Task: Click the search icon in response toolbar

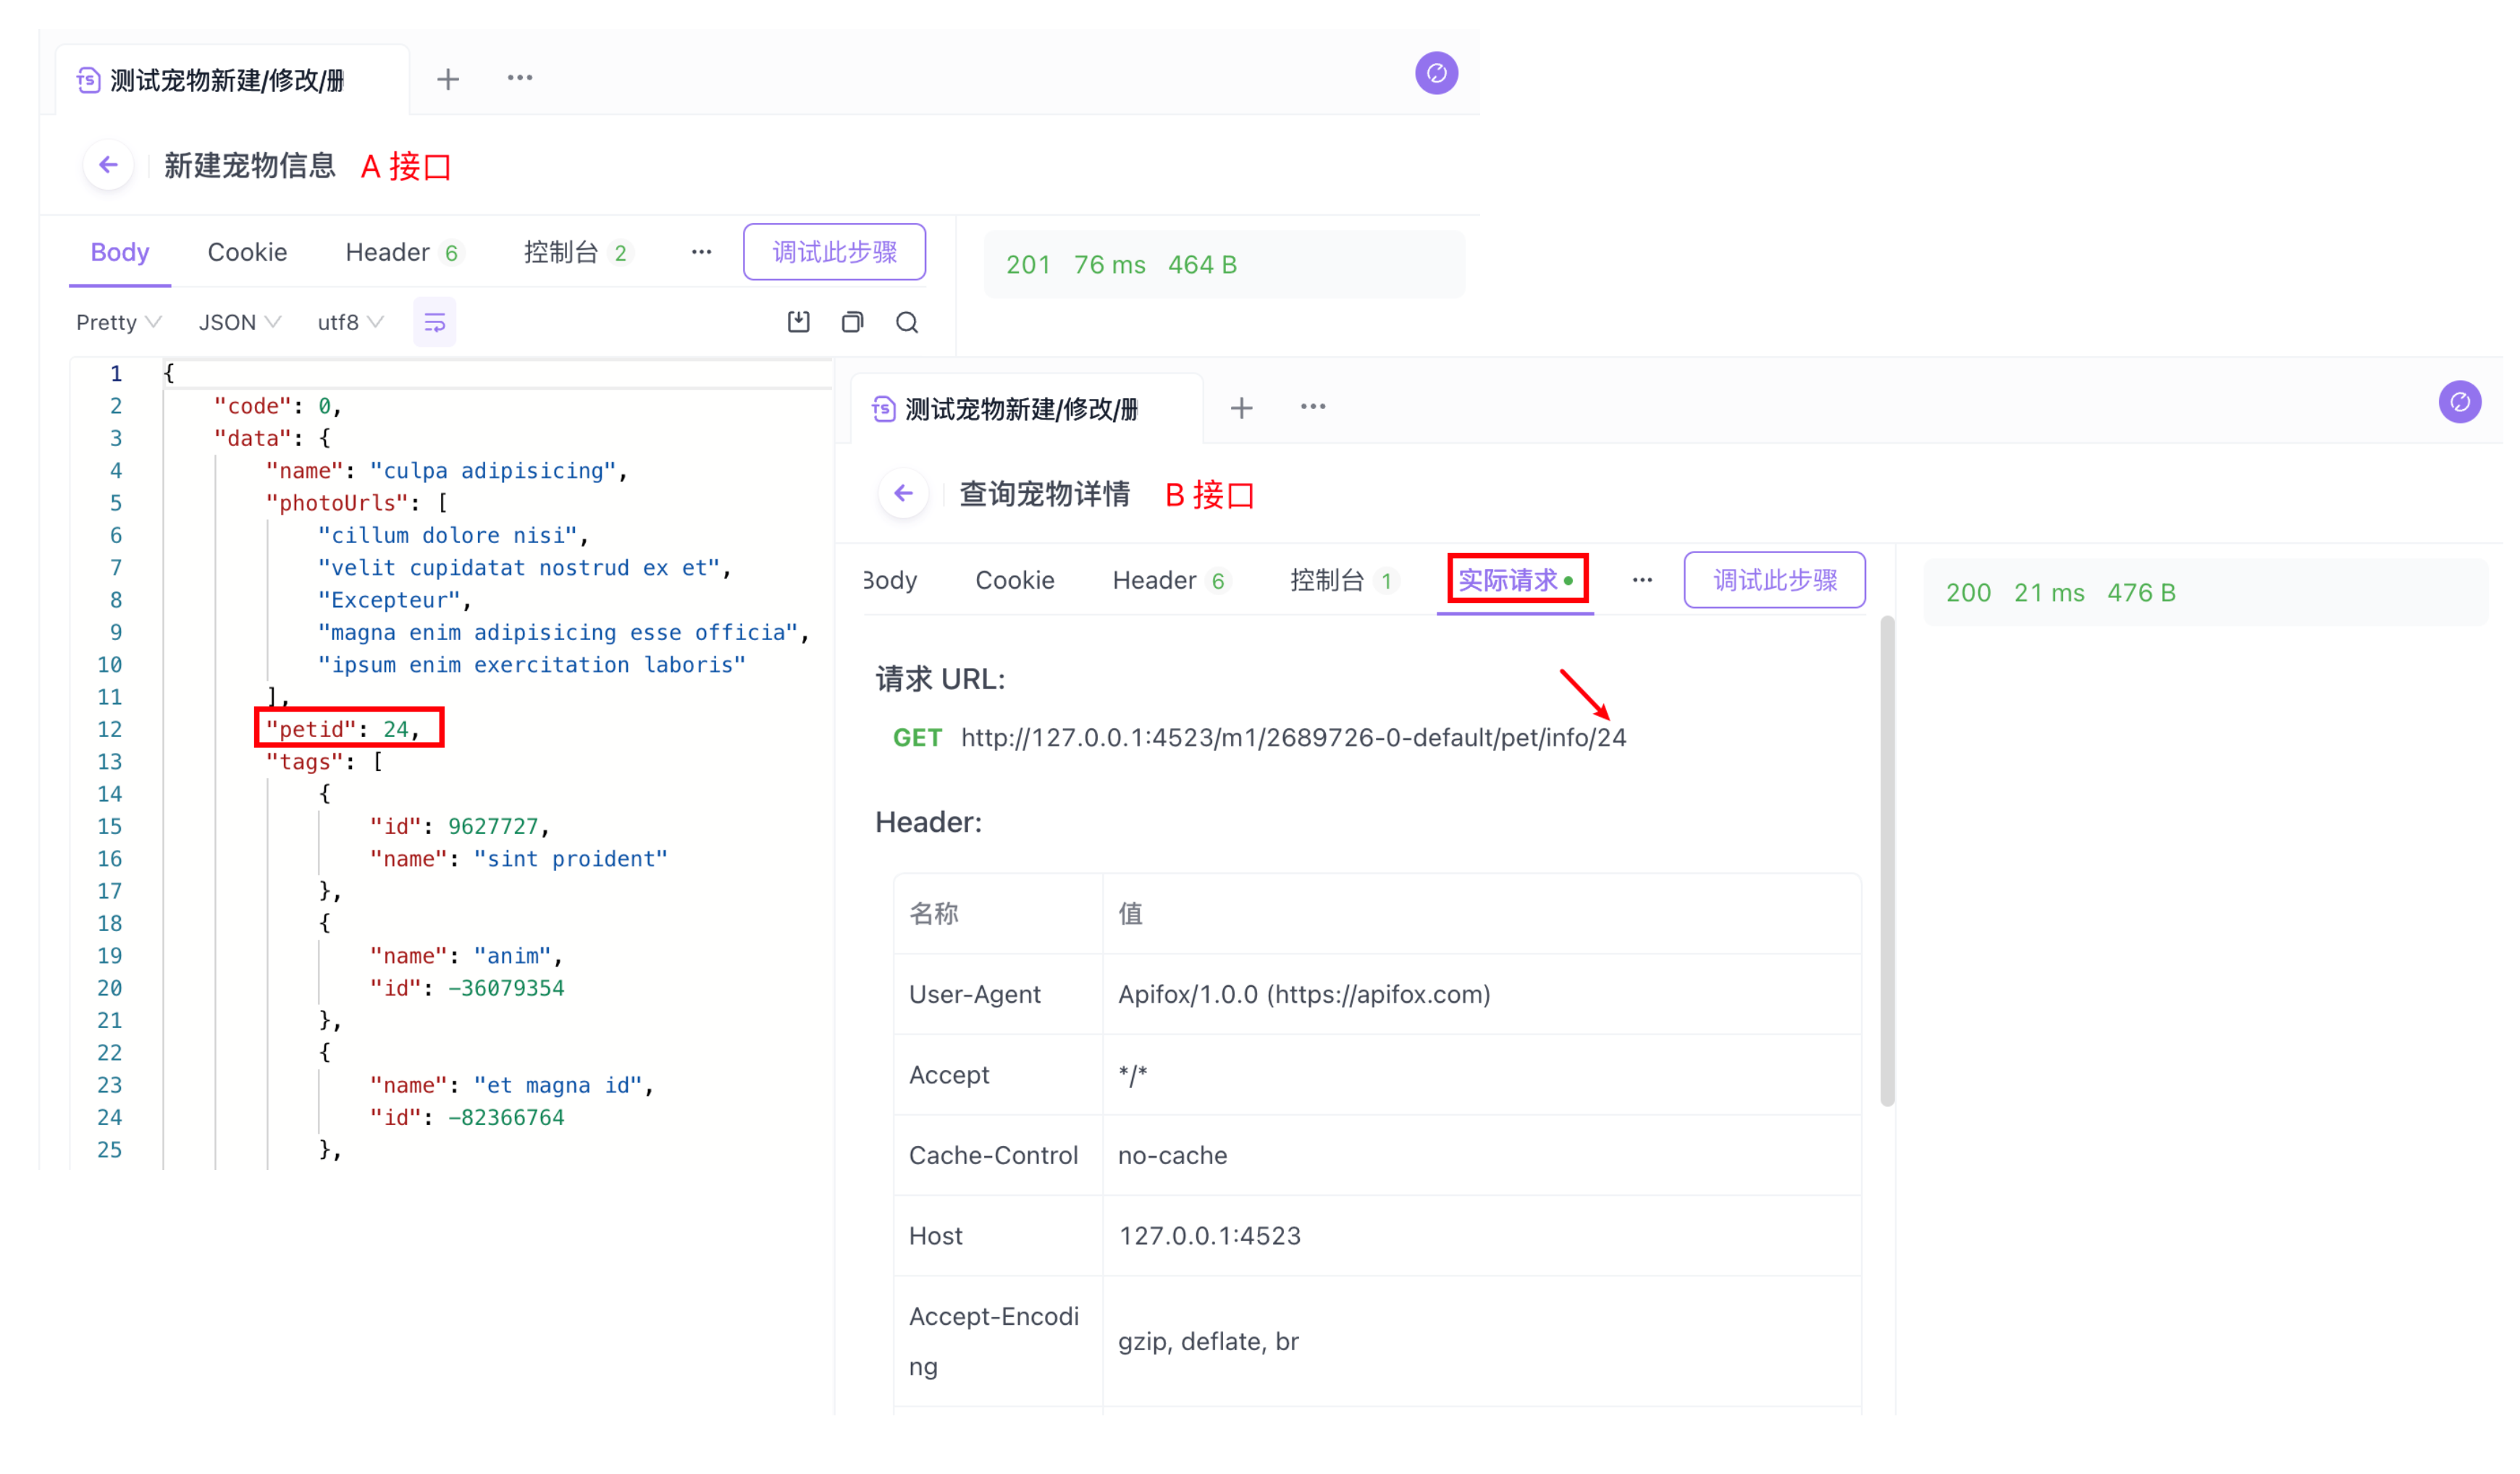Action: point(906,322)
